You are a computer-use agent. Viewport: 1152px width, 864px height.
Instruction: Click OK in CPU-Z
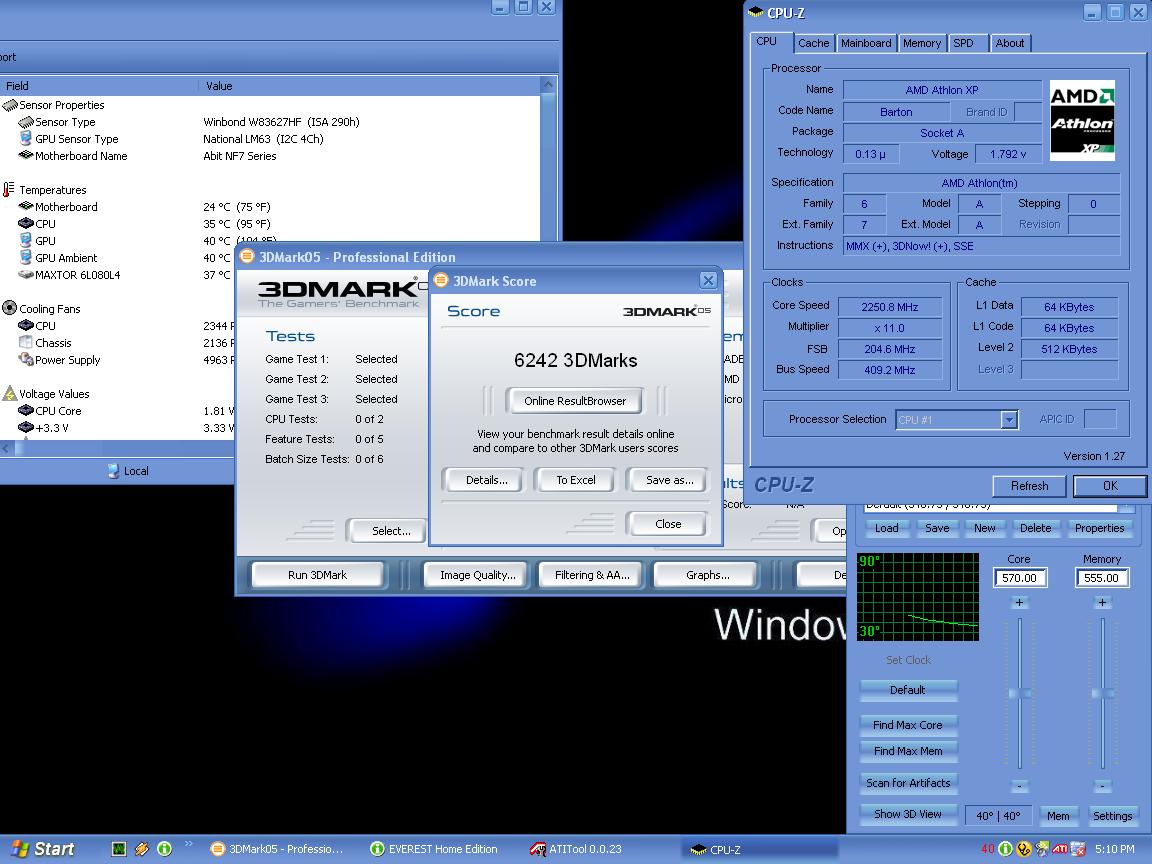(1109, 486)
